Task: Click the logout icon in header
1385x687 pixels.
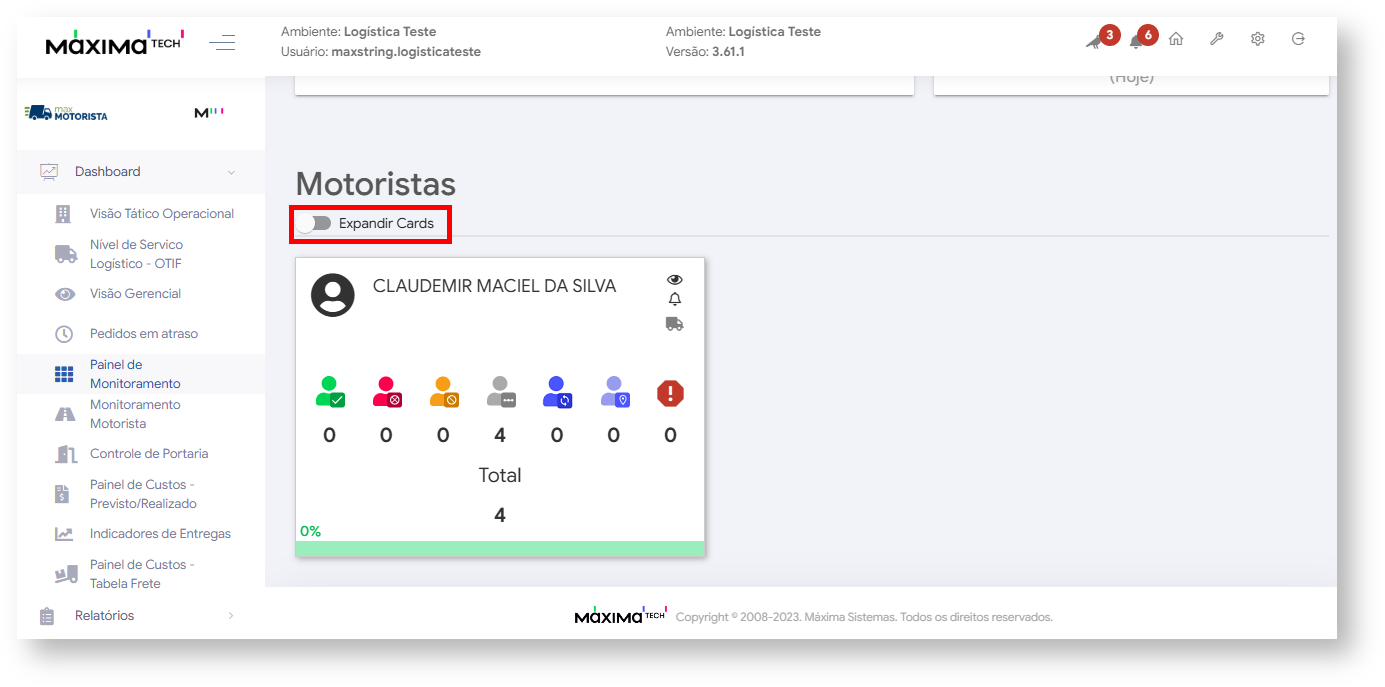Action: (x=1298, y=39)
